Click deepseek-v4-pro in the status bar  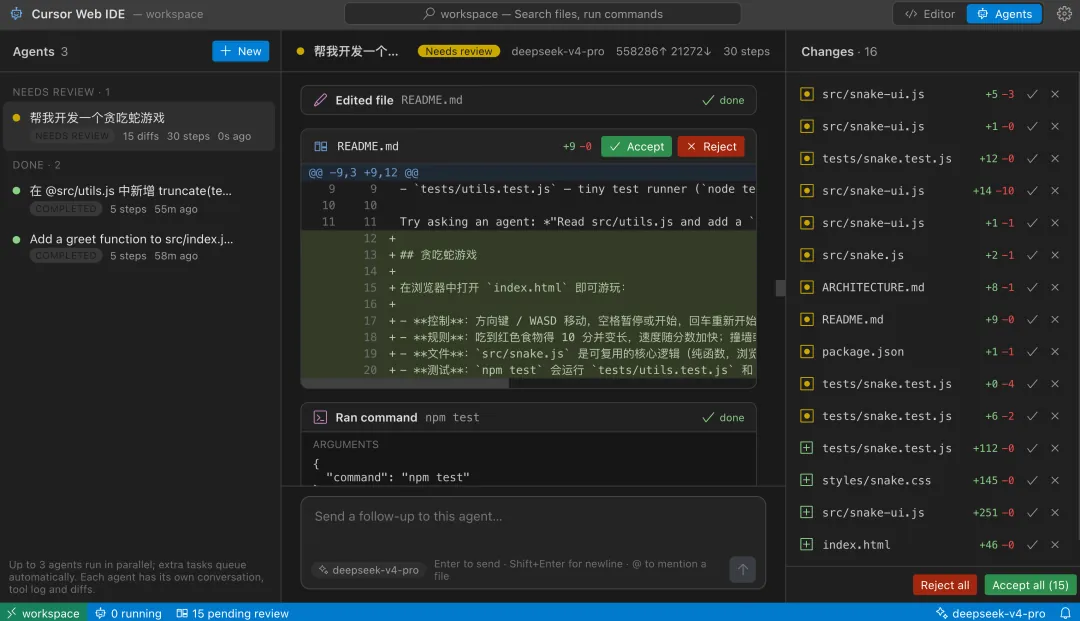click(990, 613)
